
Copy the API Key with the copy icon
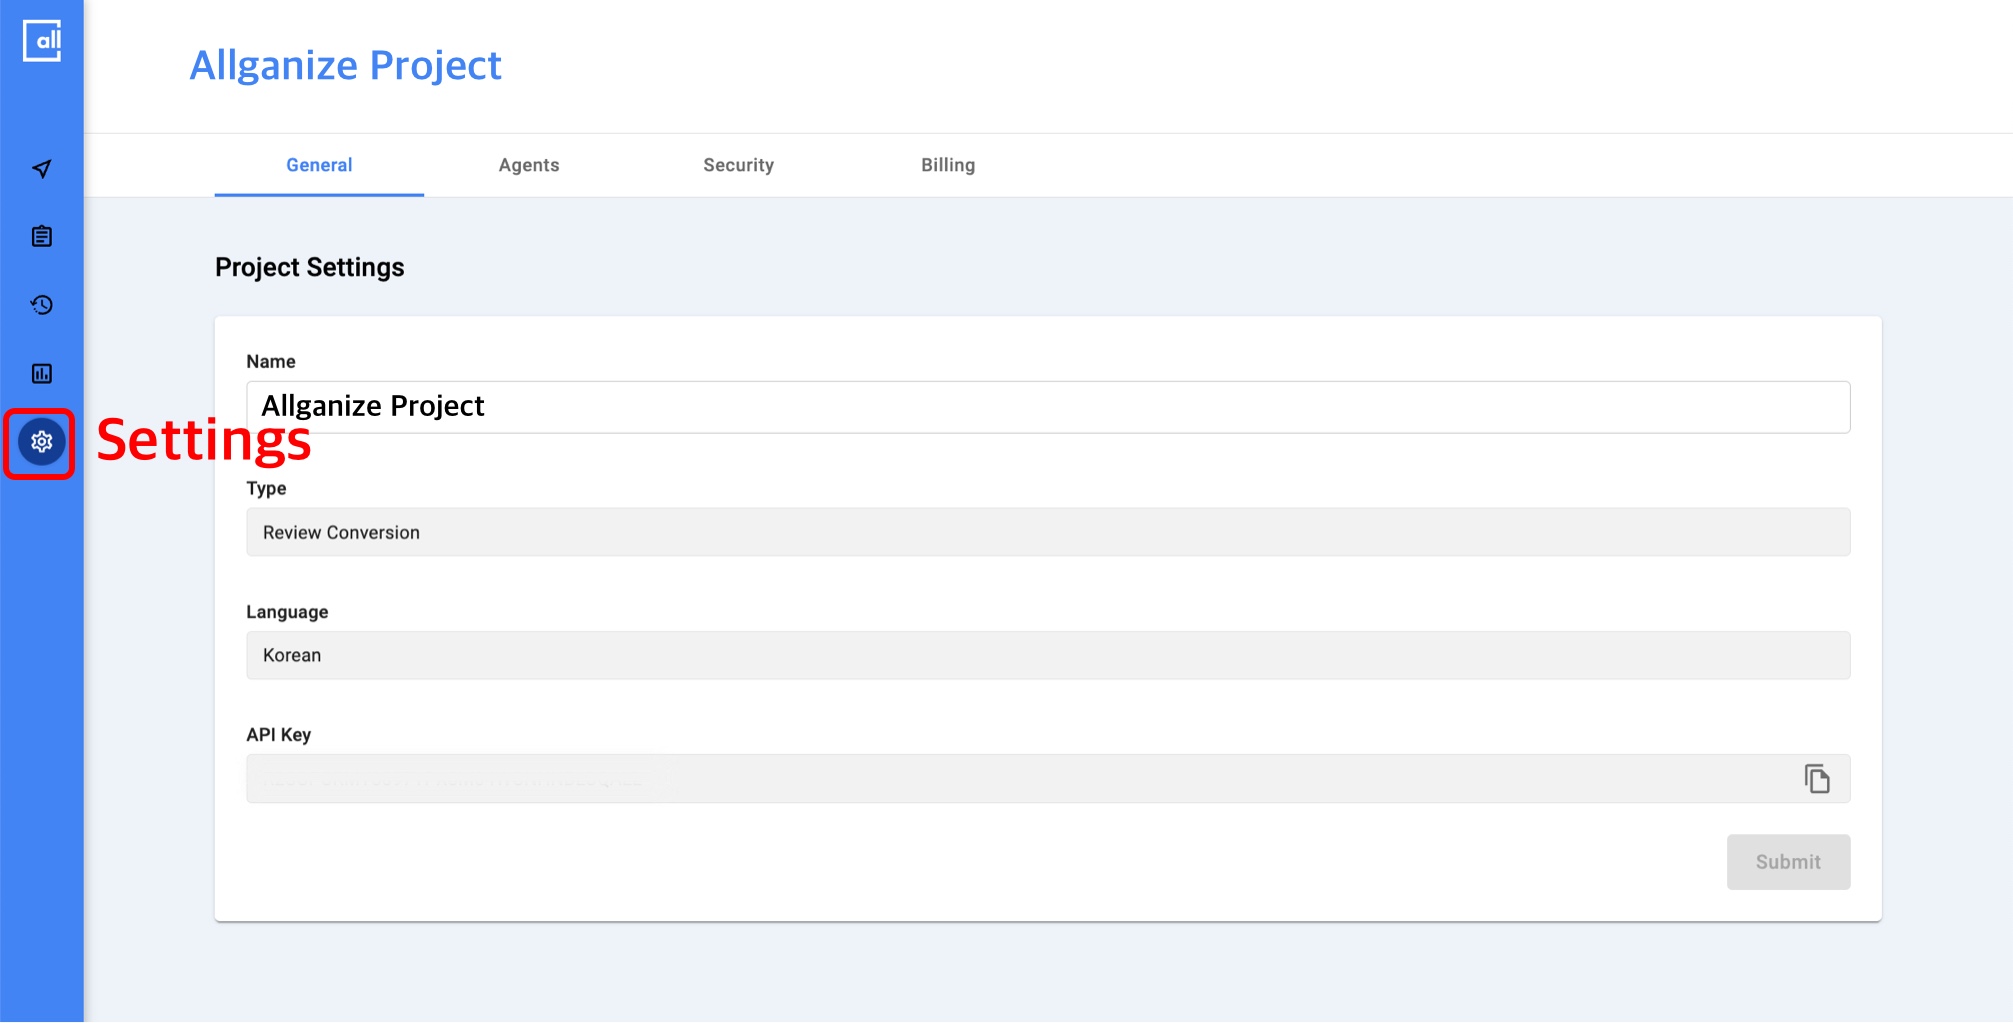pos(1816,779)
